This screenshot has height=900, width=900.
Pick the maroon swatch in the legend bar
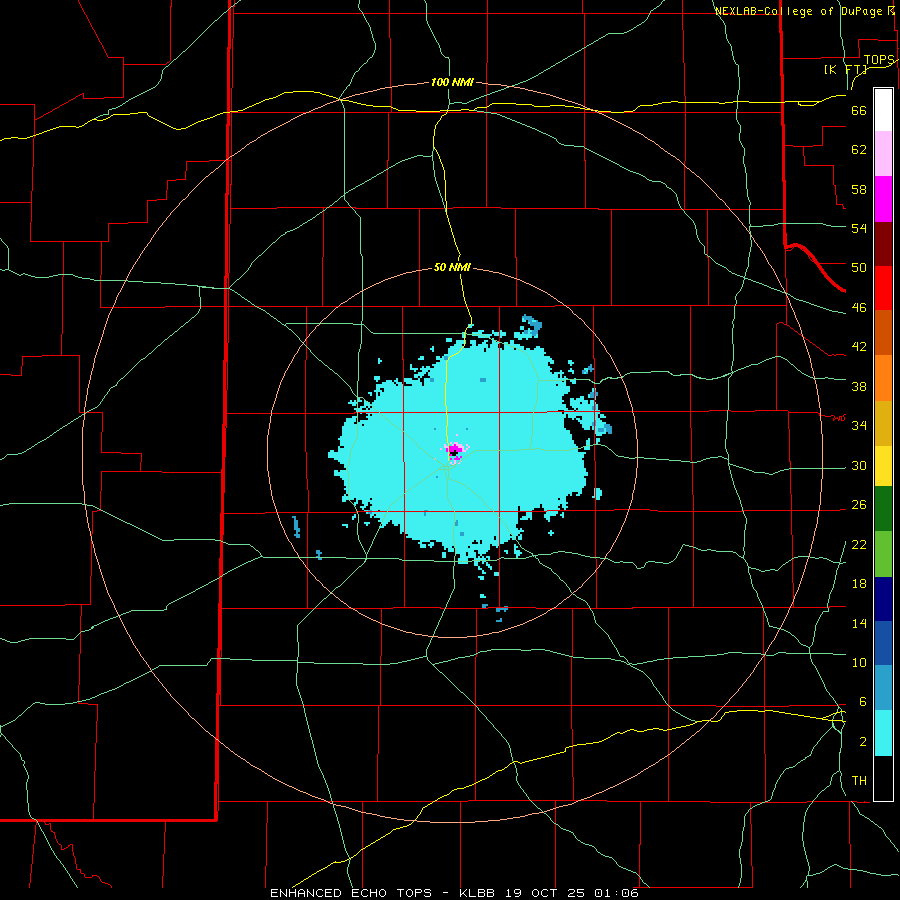click(x=883, y=244)
